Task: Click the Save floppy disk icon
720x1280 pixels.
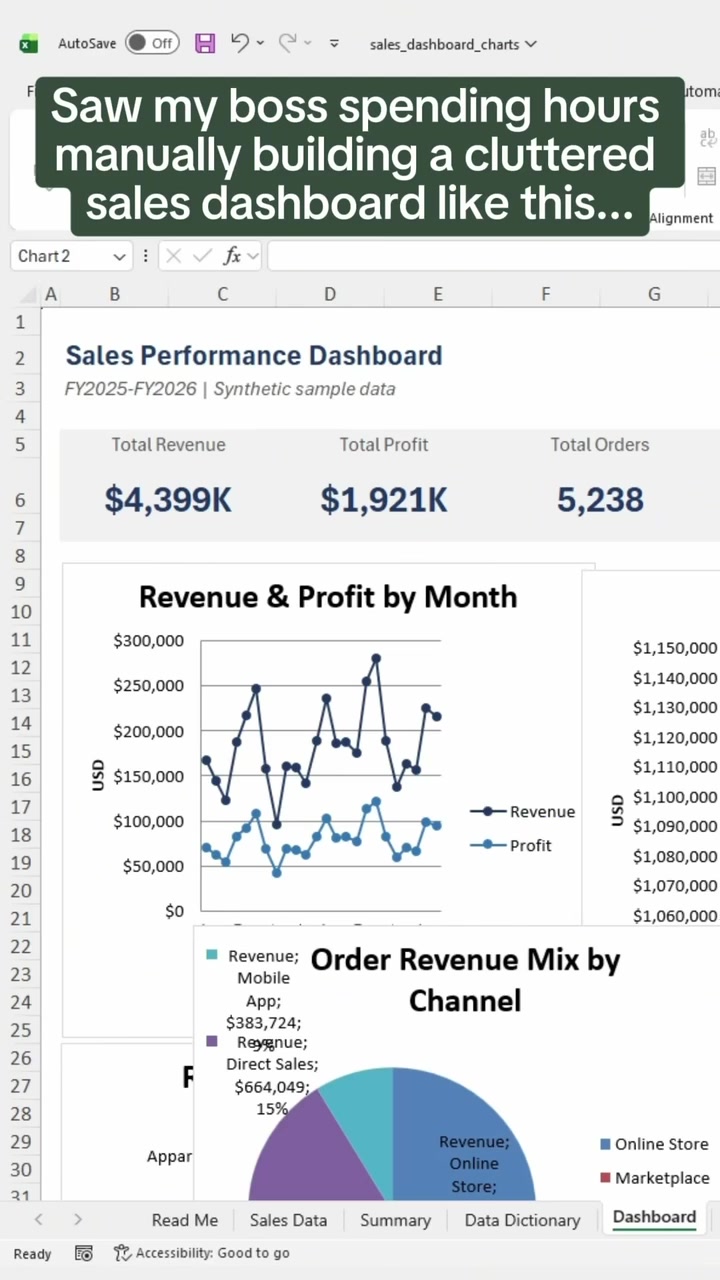Action: point(205,43)
